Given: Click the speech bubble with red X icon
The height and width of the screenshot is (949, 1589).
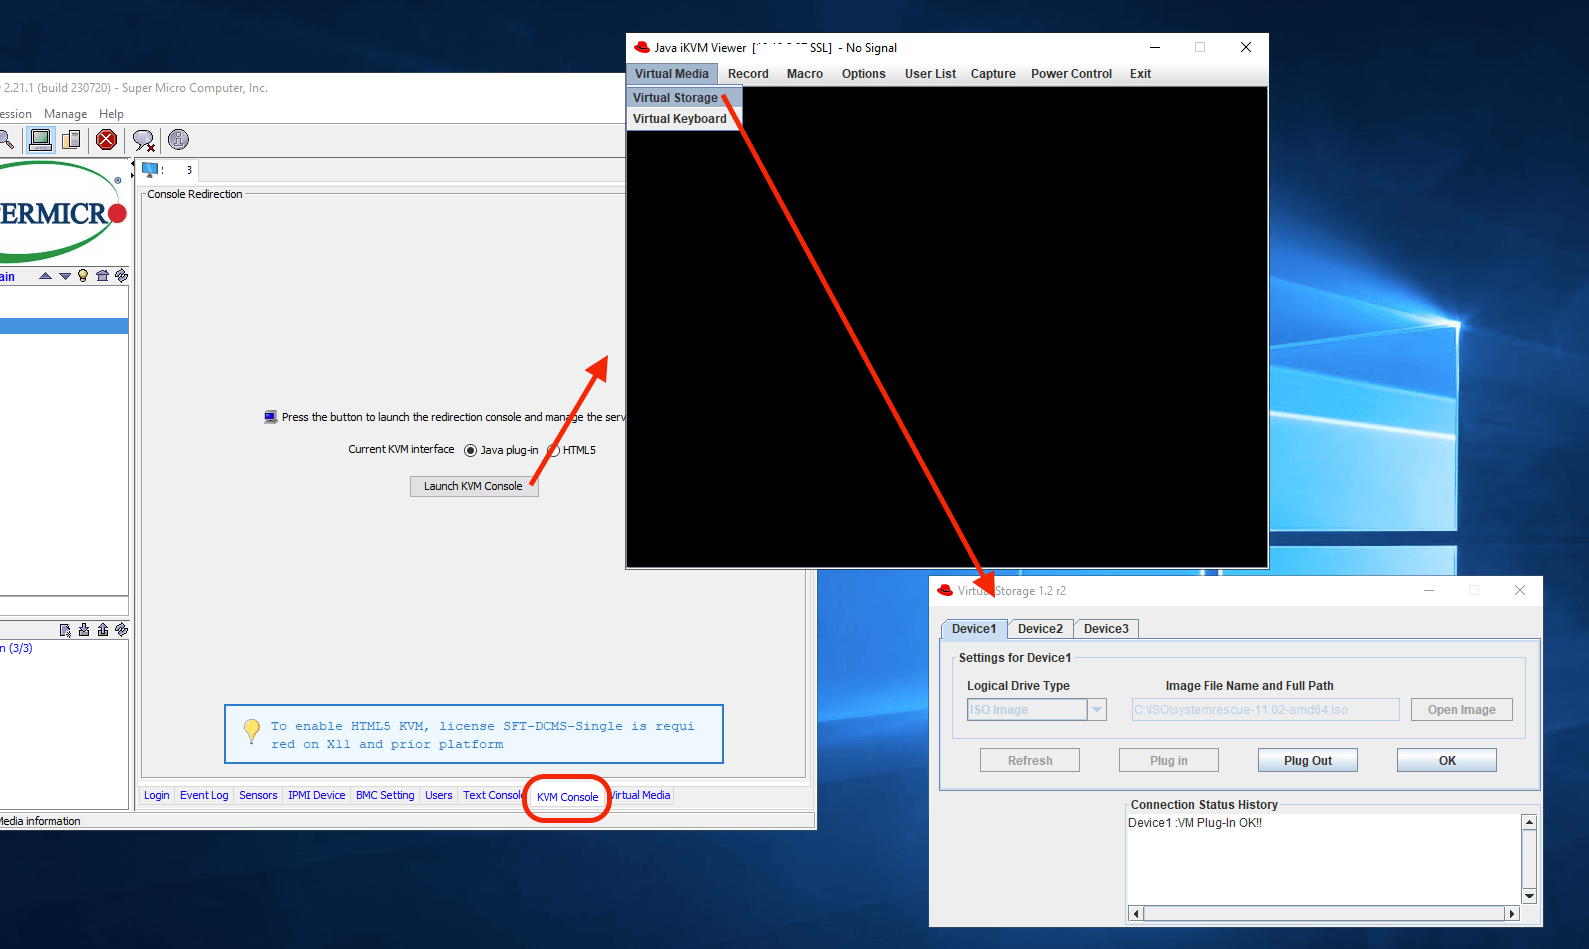Looking at the screenshot, I should point(143,140).
